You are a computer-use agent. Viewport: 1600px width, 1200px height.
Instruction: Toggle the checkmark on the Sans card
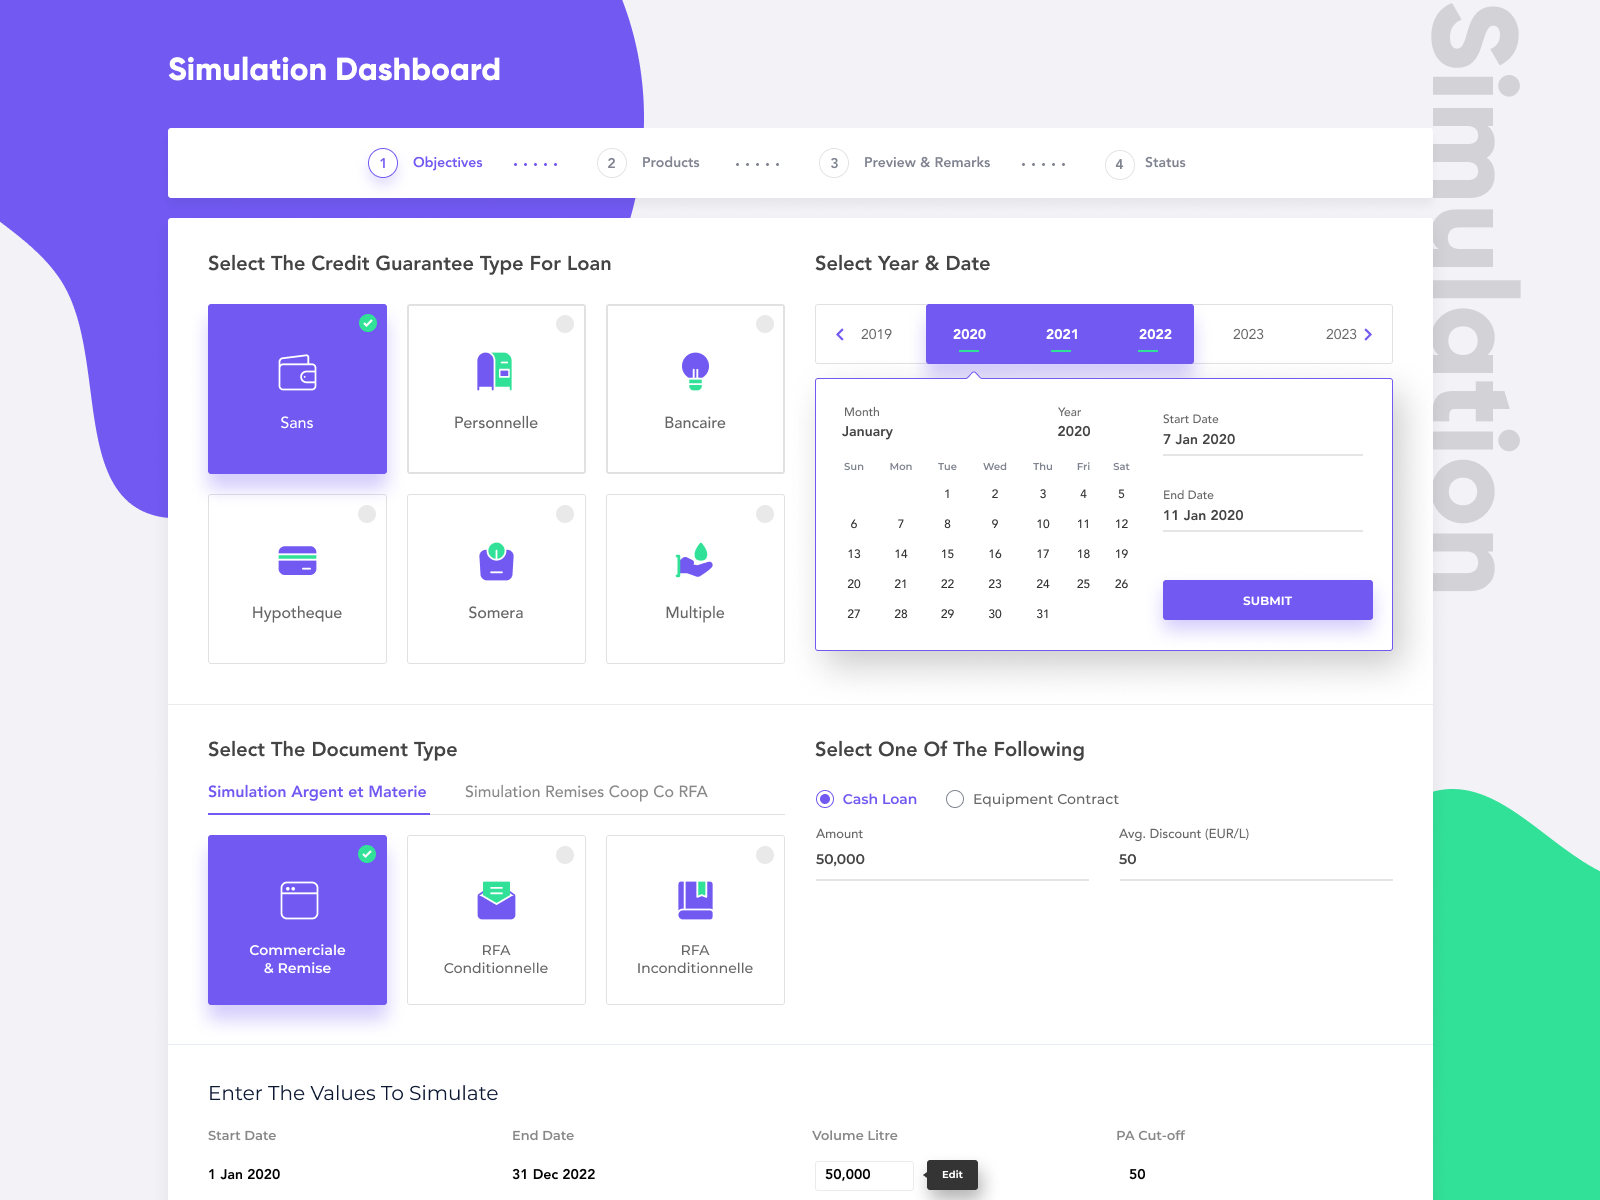pos(367,323)
